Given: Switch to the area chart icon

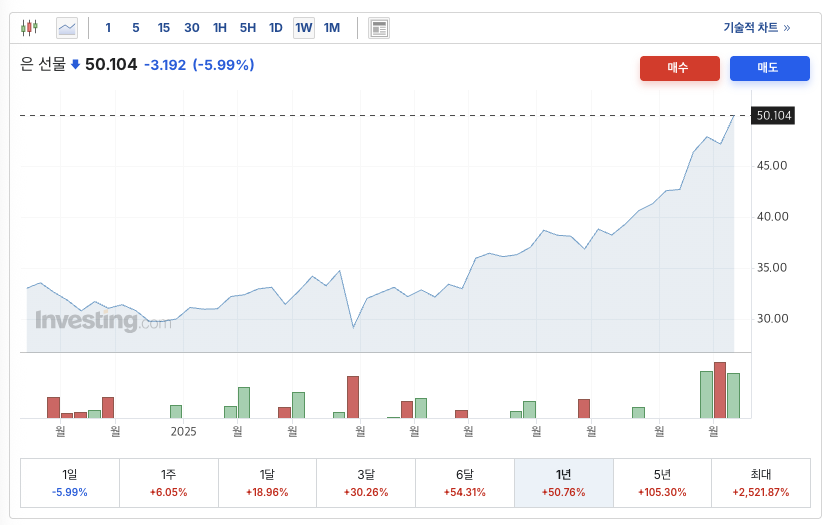Looking at the screenshot, I should [x=67, y=28].
